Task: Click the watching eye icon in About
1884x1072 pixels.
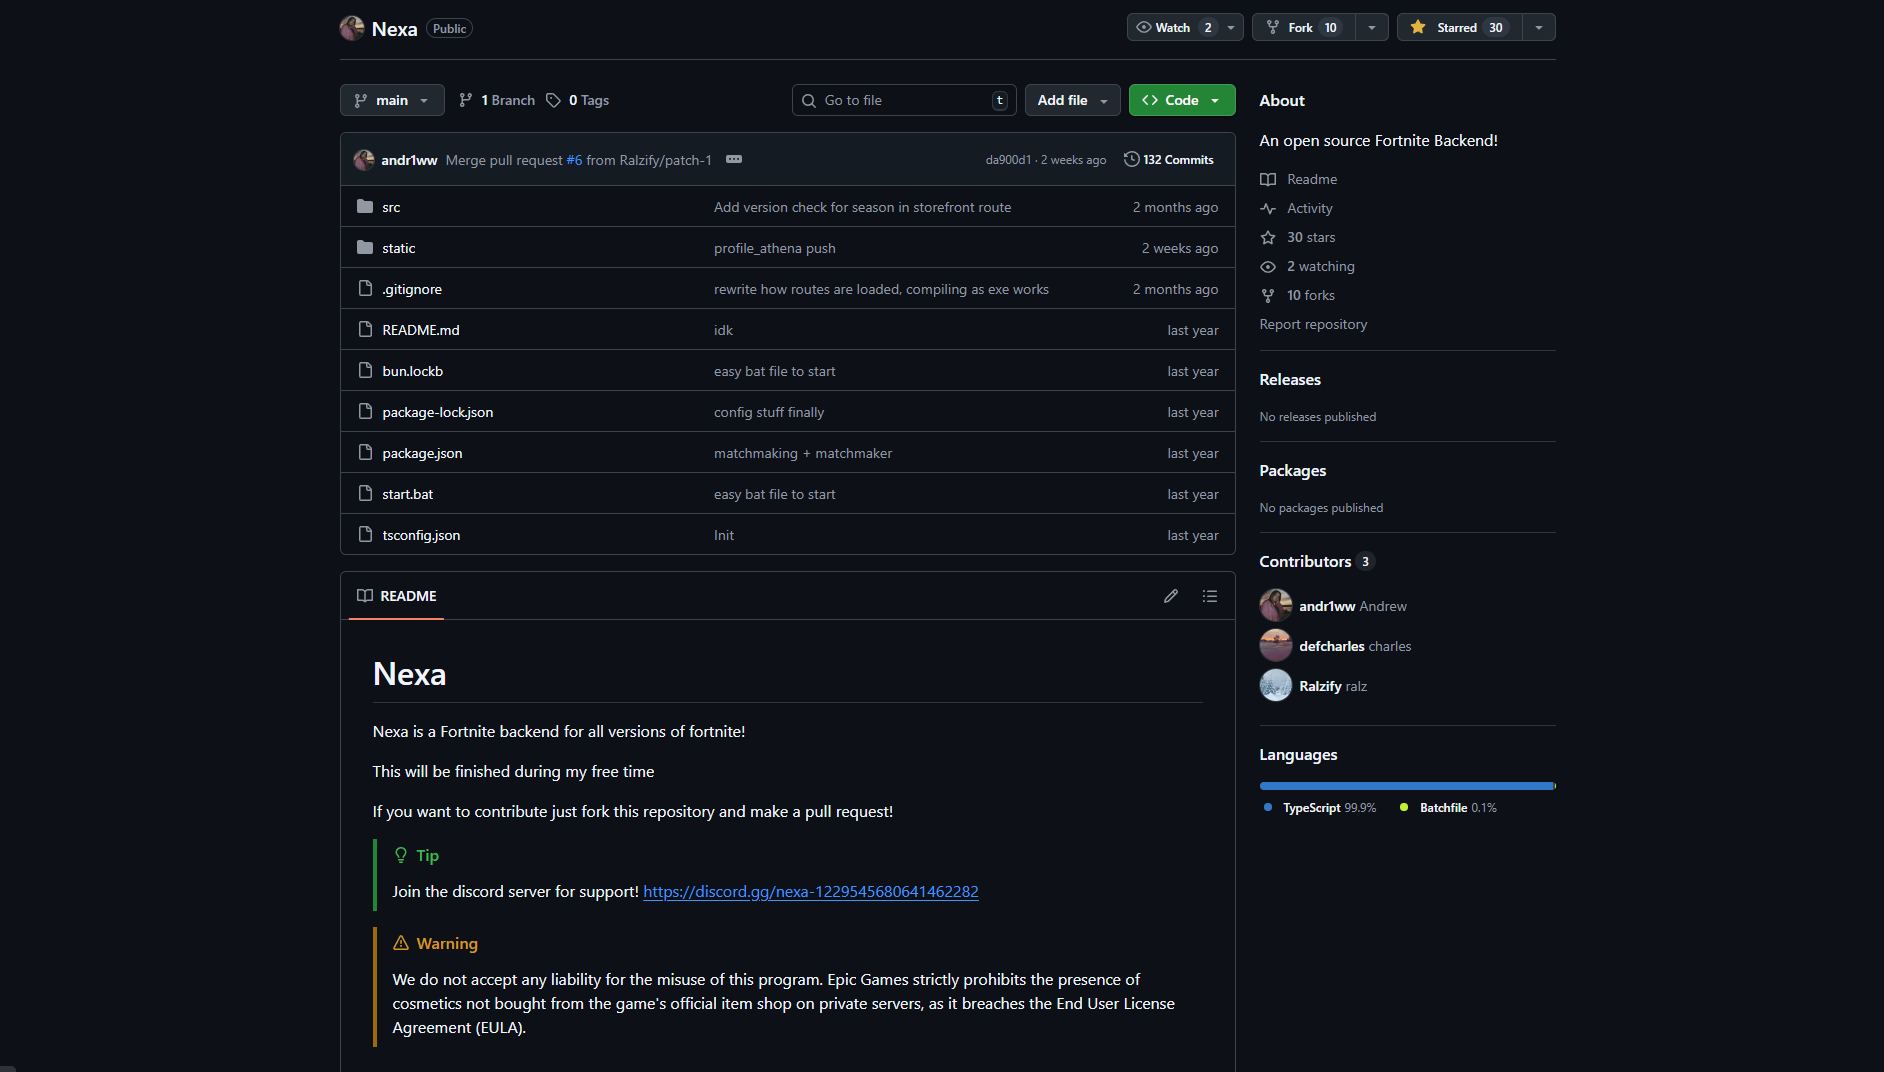Action: tap(1268, 267)
